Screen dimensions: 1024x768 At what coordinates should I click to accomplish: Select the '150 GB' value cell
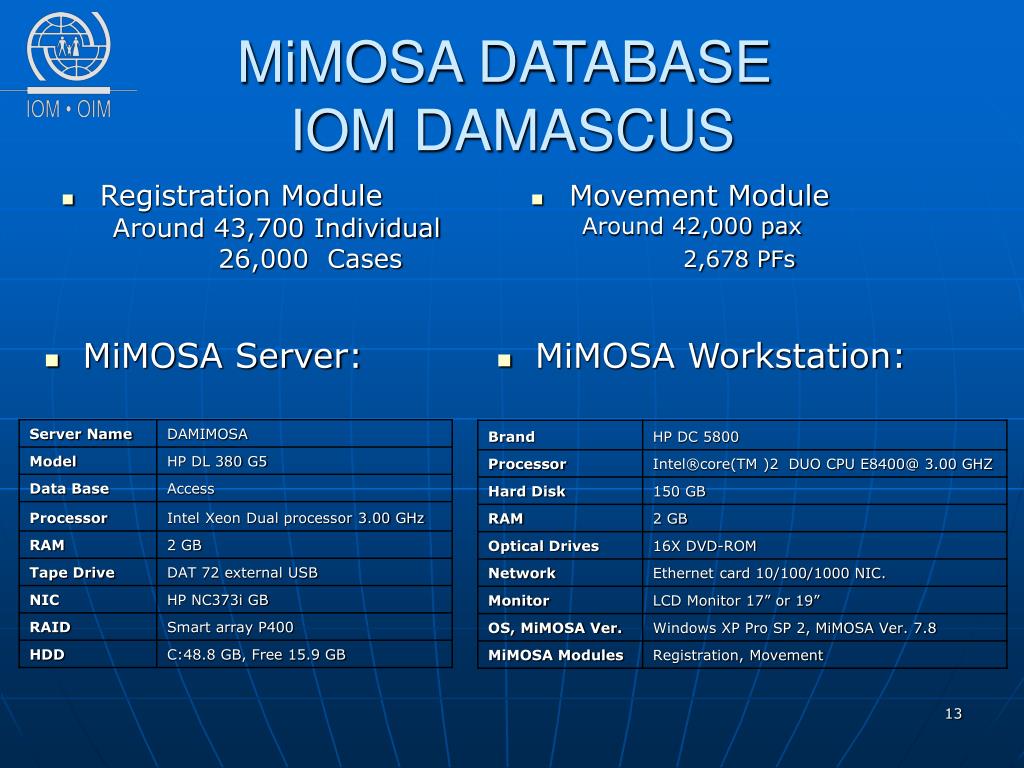(x=825, y=491)
